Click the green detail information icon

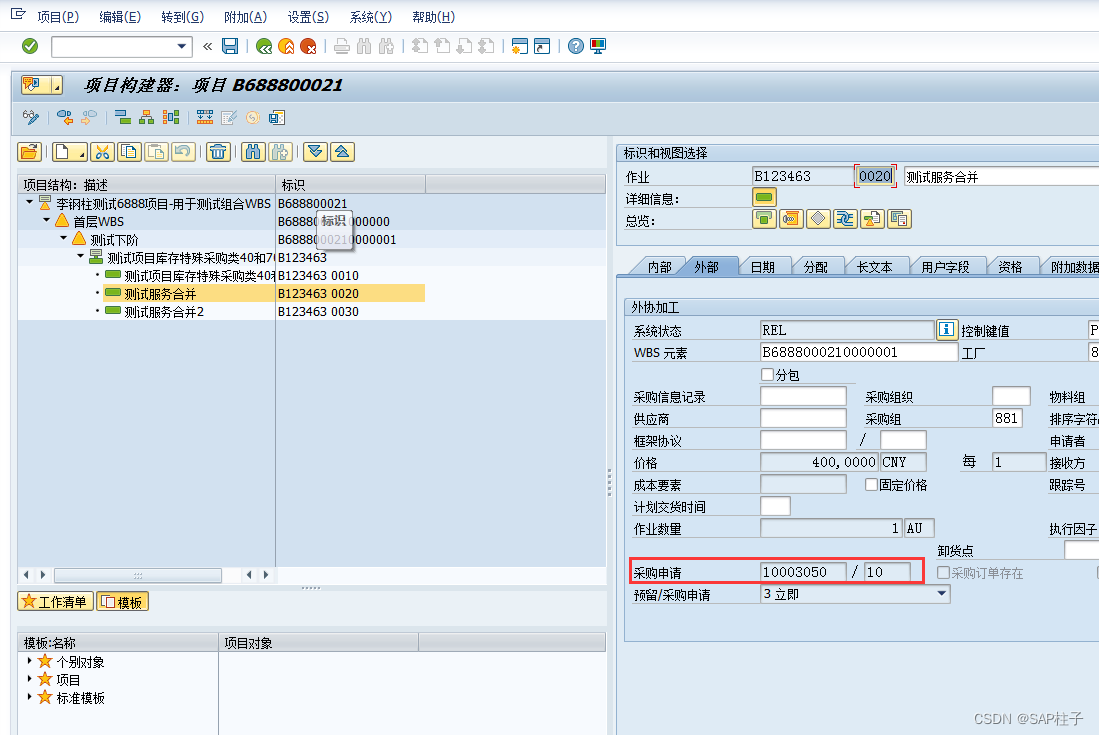tap(764, 198)
